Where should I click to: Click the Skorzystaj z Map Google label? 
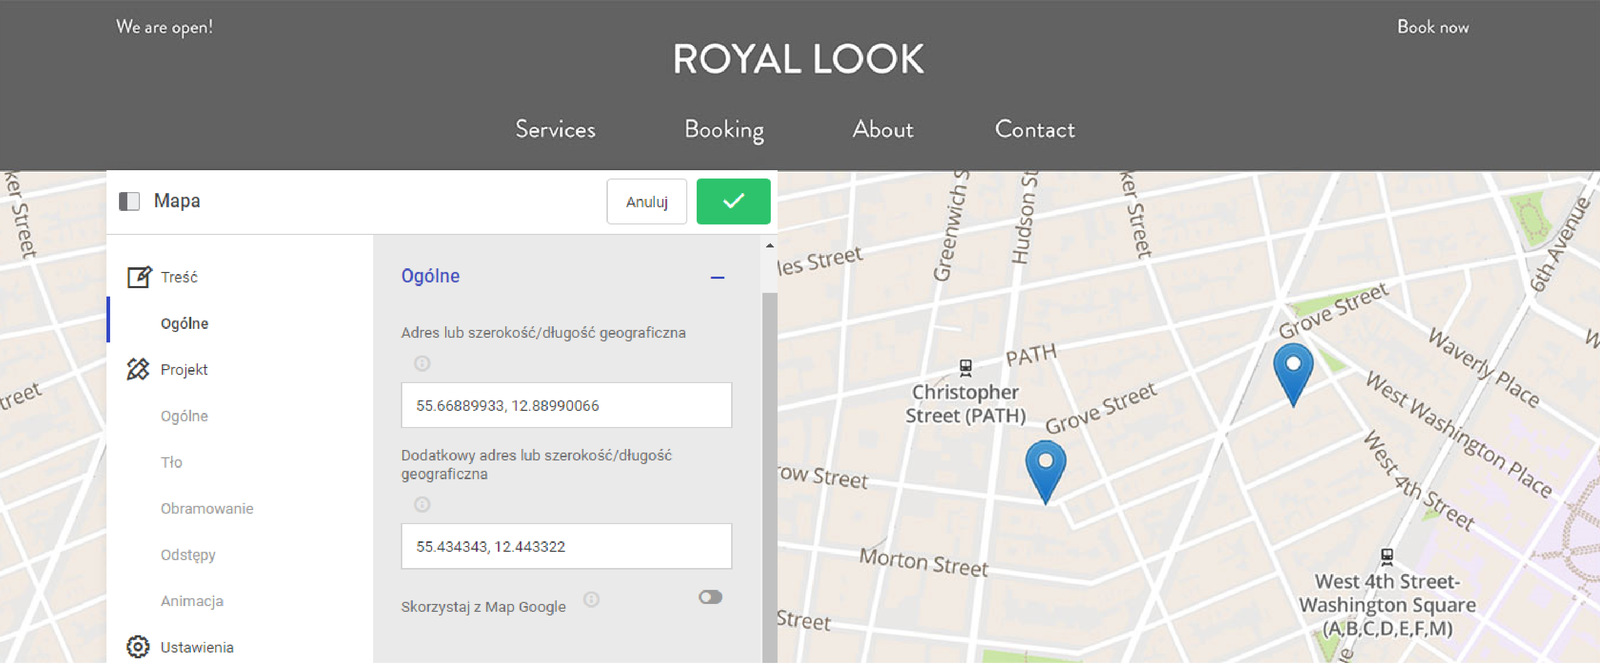pos(483,606)
